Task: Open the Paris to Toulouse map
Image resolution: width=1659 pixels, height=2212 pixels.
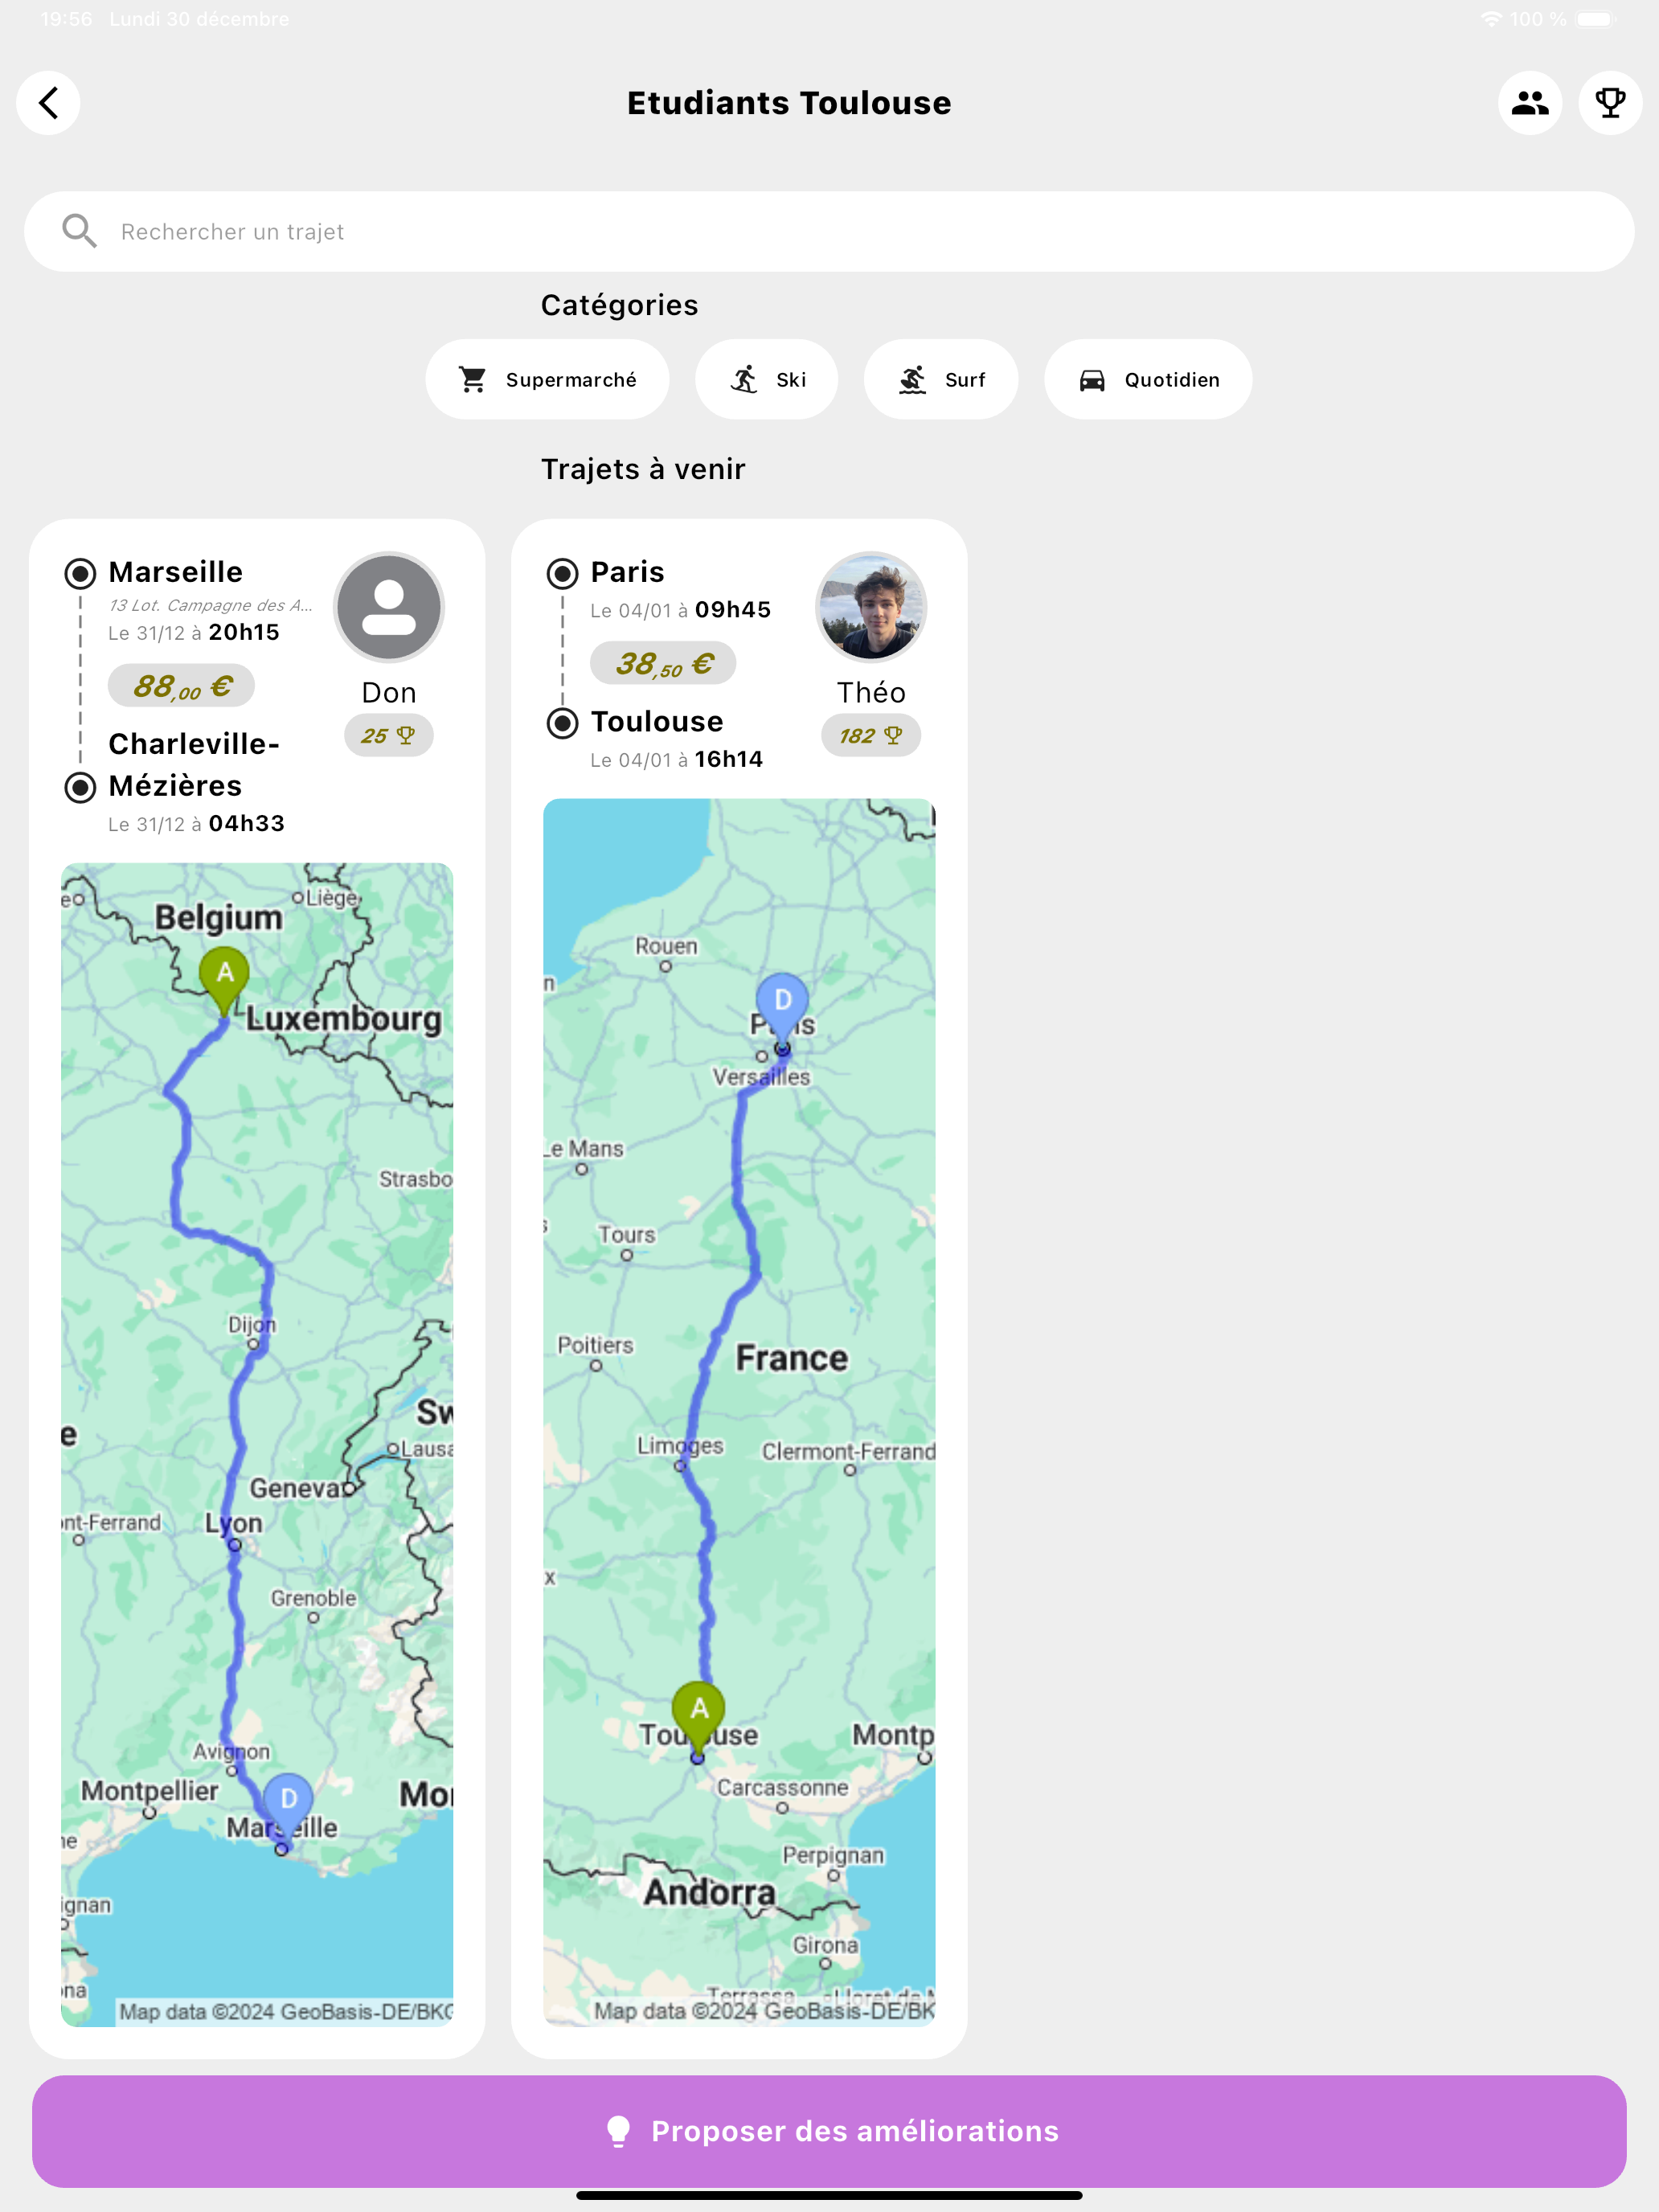Action: [739, 1412]
